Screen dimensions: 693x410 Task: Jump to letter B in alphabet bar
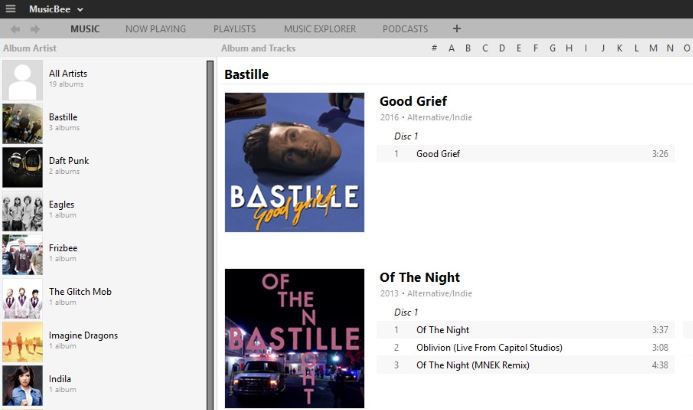pyautogui.click(x=468, y=48)
